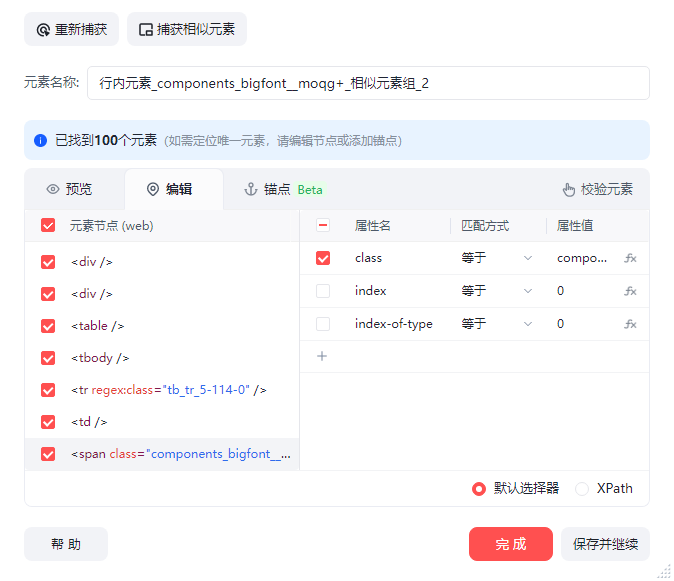The image size is (674, 581).
Task: Switch to the 预览 preview tab
Action: pos(69,189)
